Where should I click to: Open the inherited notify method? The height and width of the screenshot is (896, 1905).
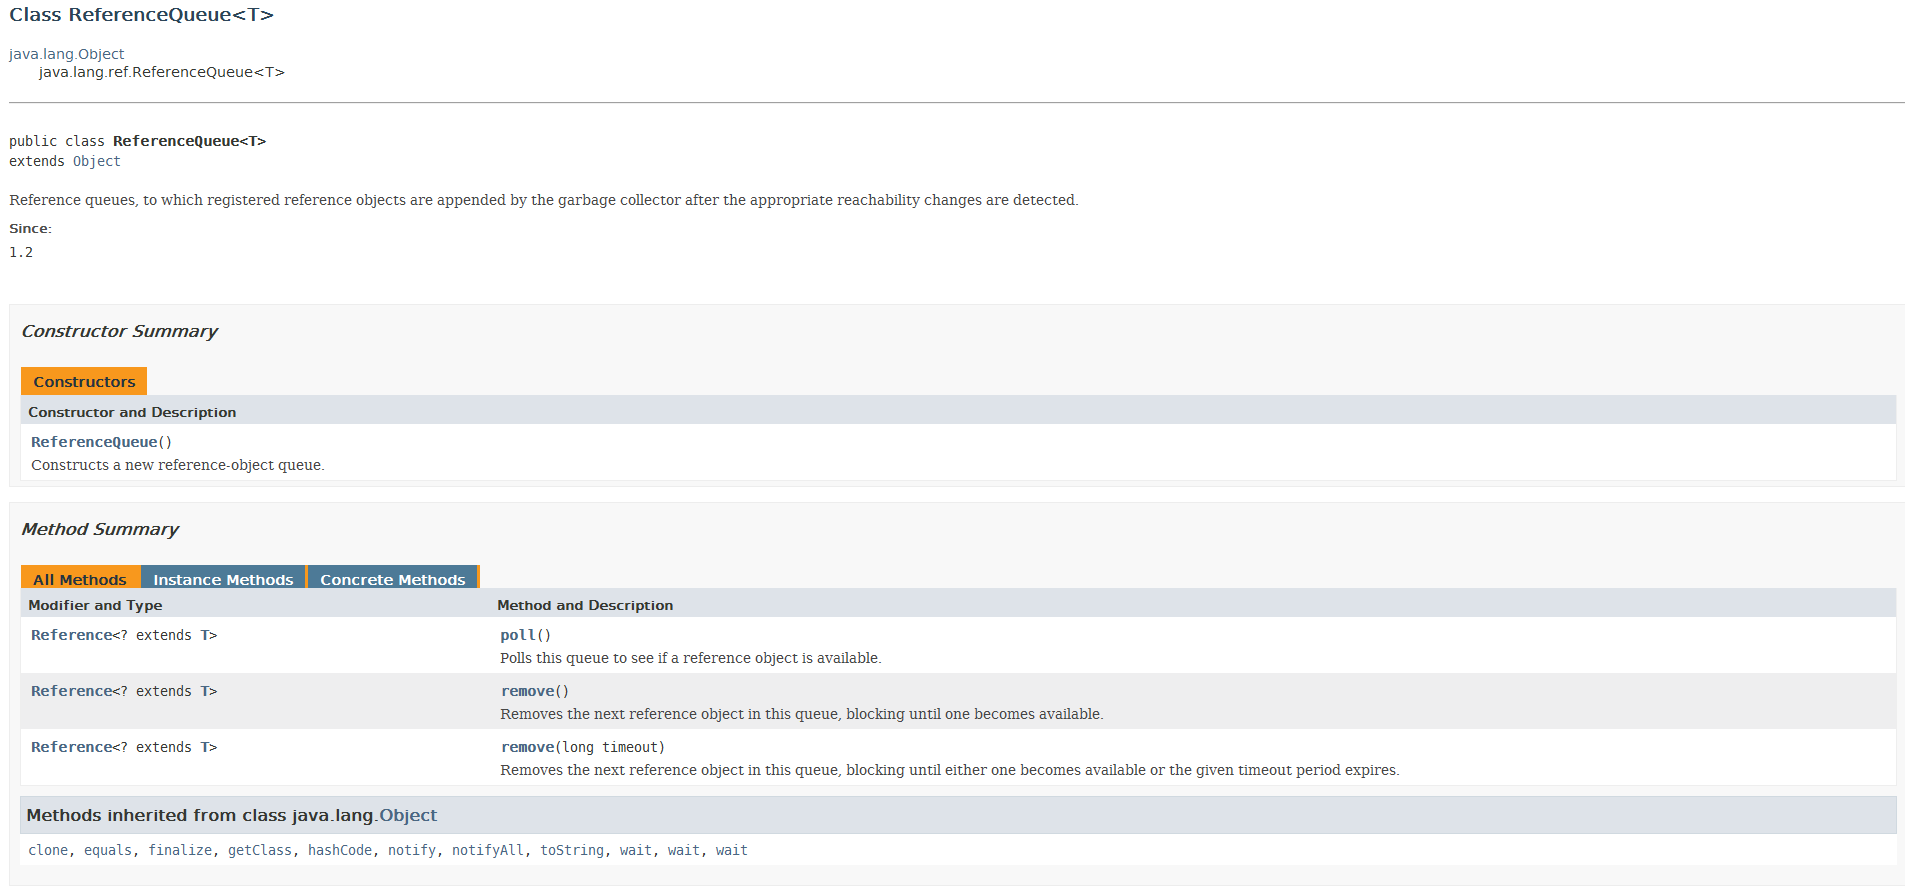(412, 850)
